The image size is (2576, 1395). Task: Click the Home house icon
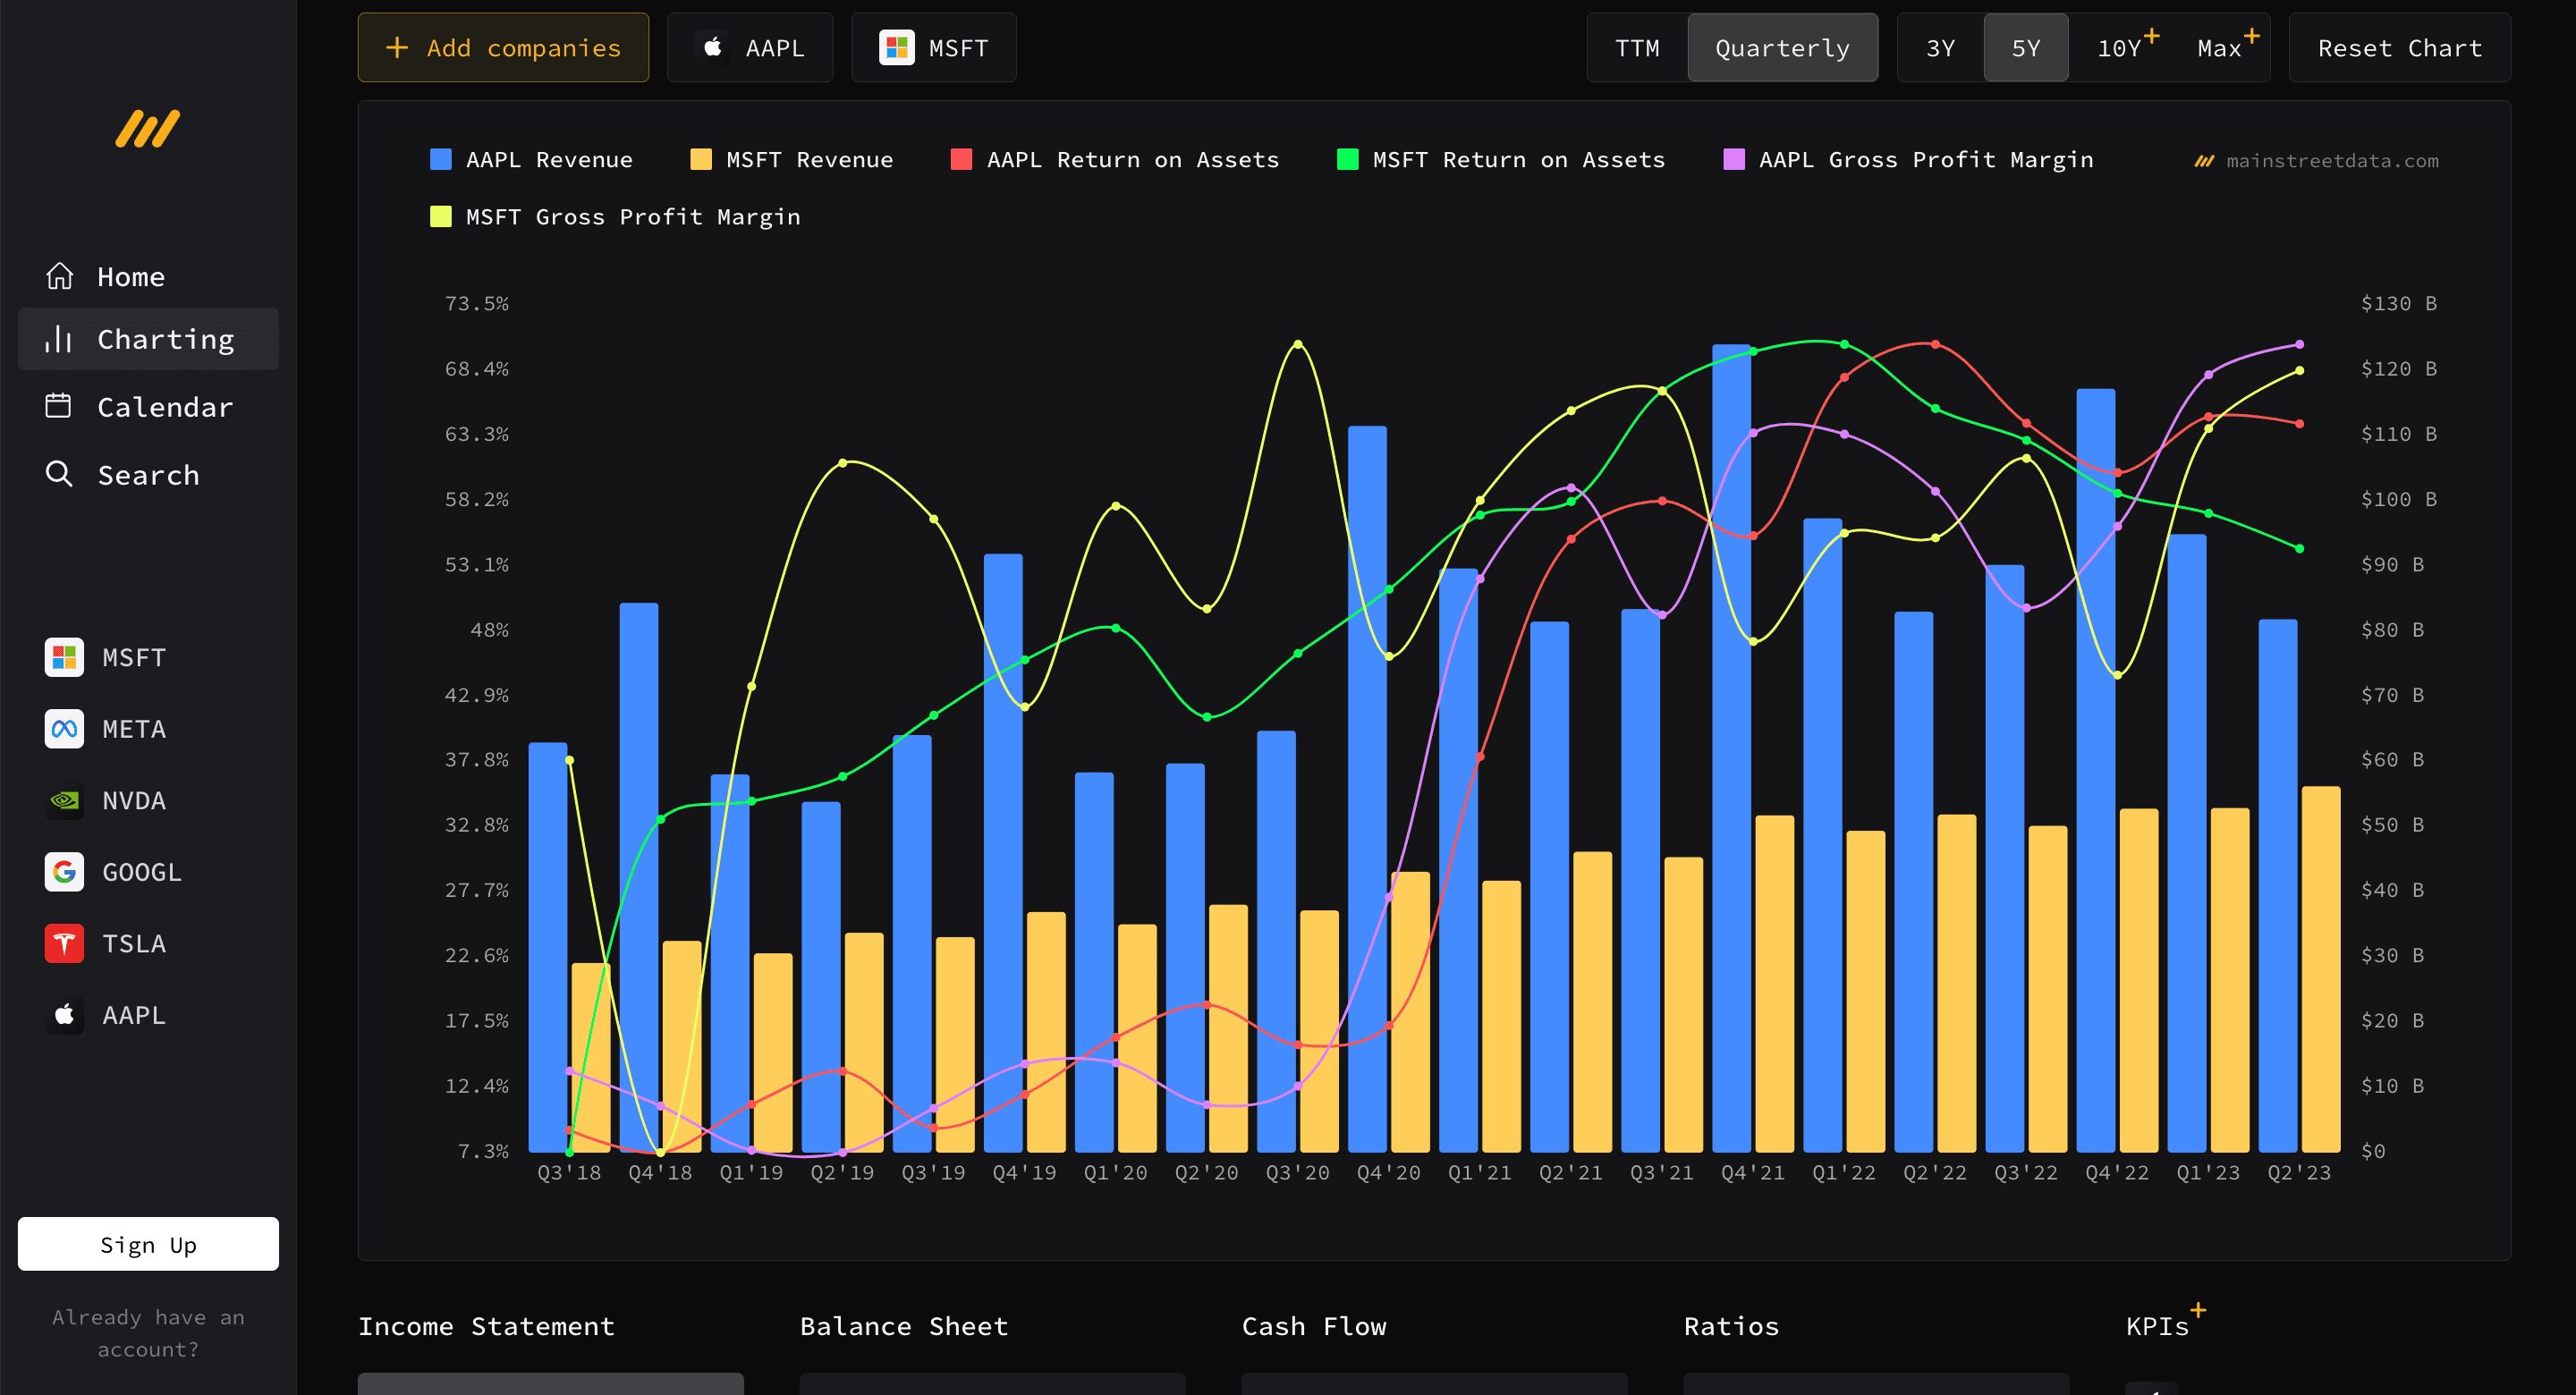60,276
